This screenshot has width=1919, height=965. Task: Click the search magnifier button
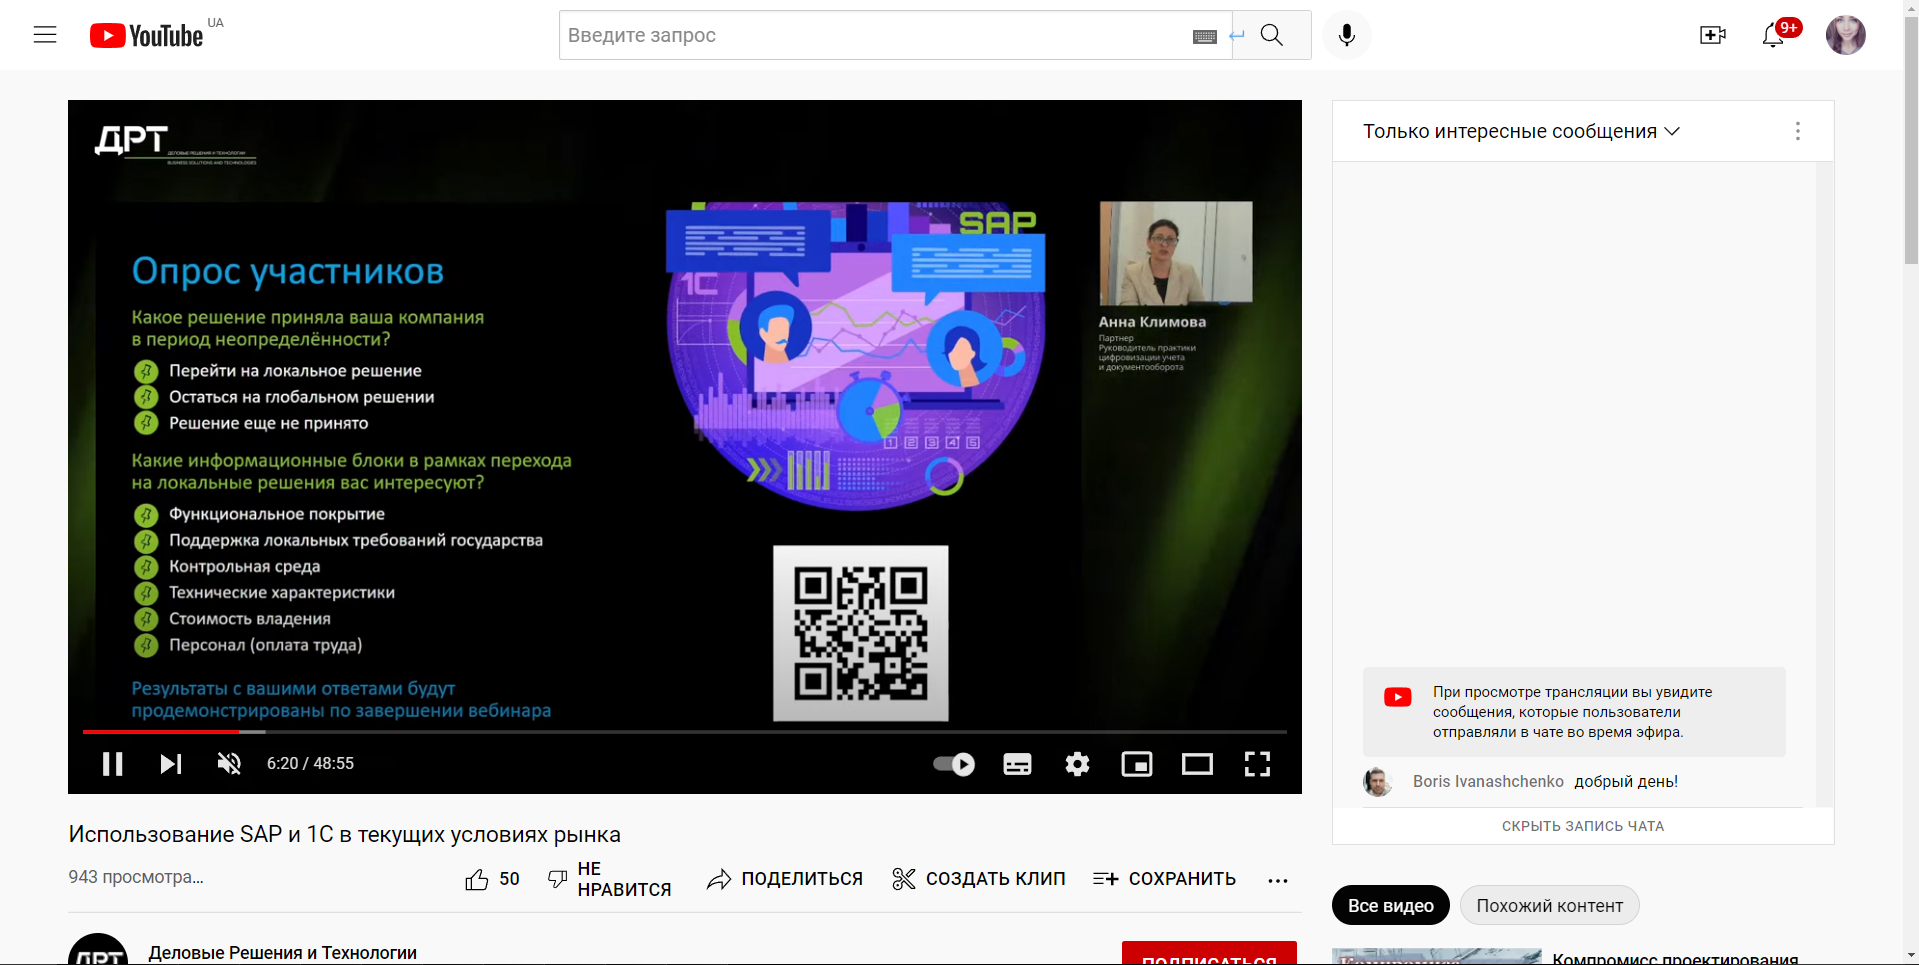[1272, 35]
